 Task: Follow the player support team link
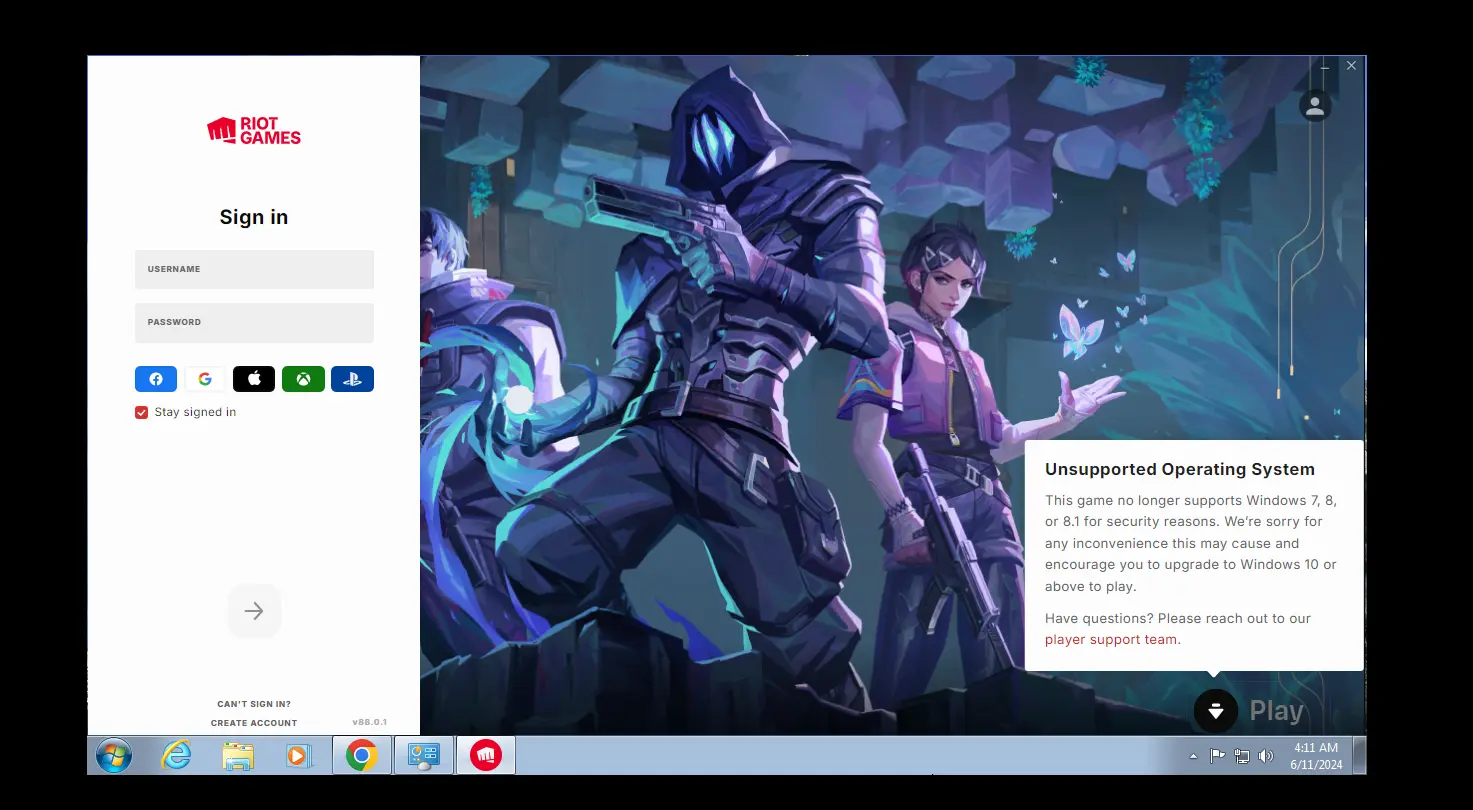(1111, 640)
